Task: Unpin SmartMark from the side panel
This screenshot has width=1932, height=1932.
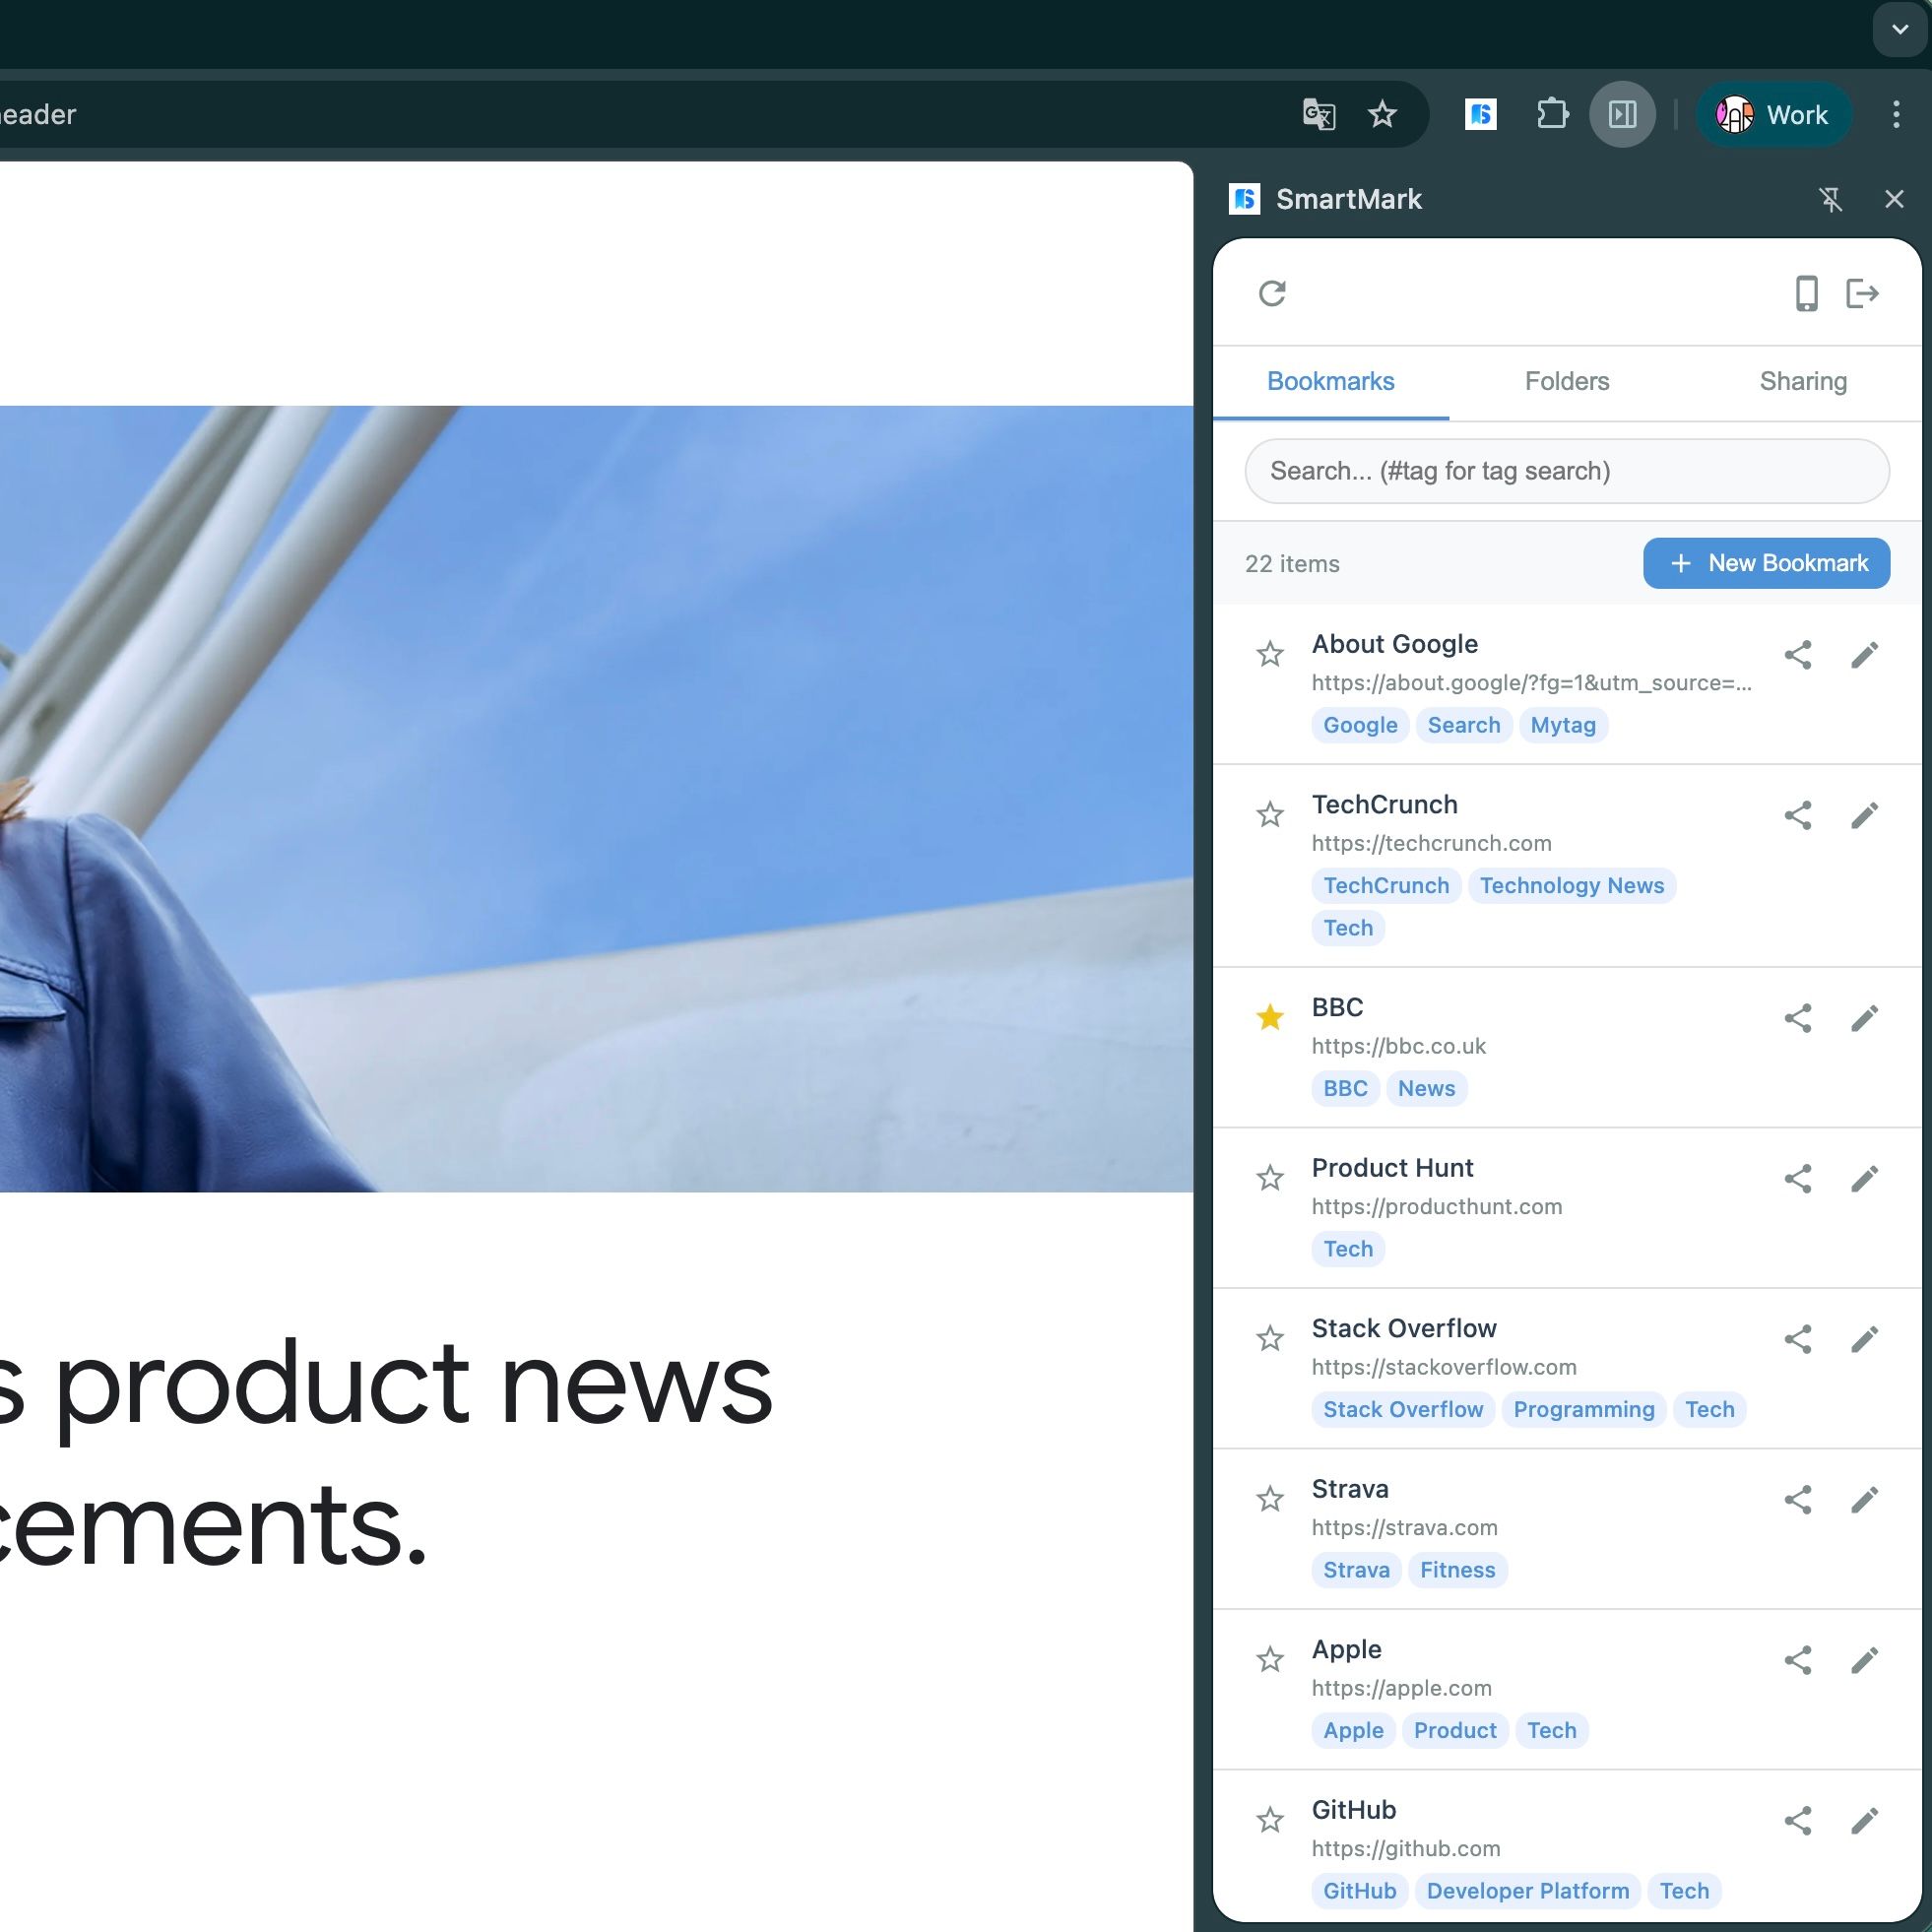Action: (1830, 200)
